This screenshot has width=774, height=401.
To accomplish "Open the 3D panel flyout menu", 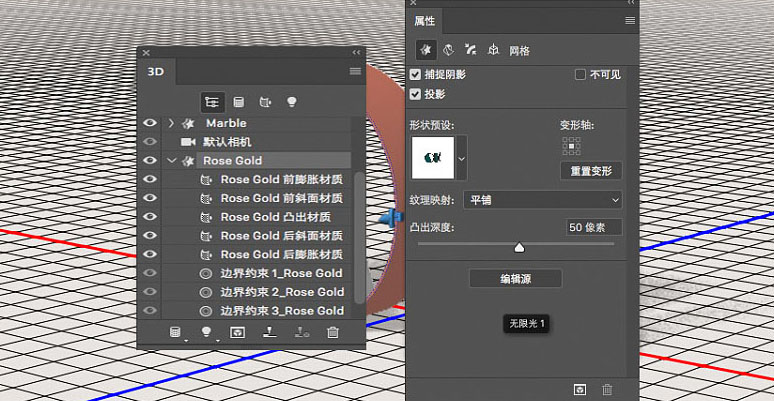I will 355,72.
